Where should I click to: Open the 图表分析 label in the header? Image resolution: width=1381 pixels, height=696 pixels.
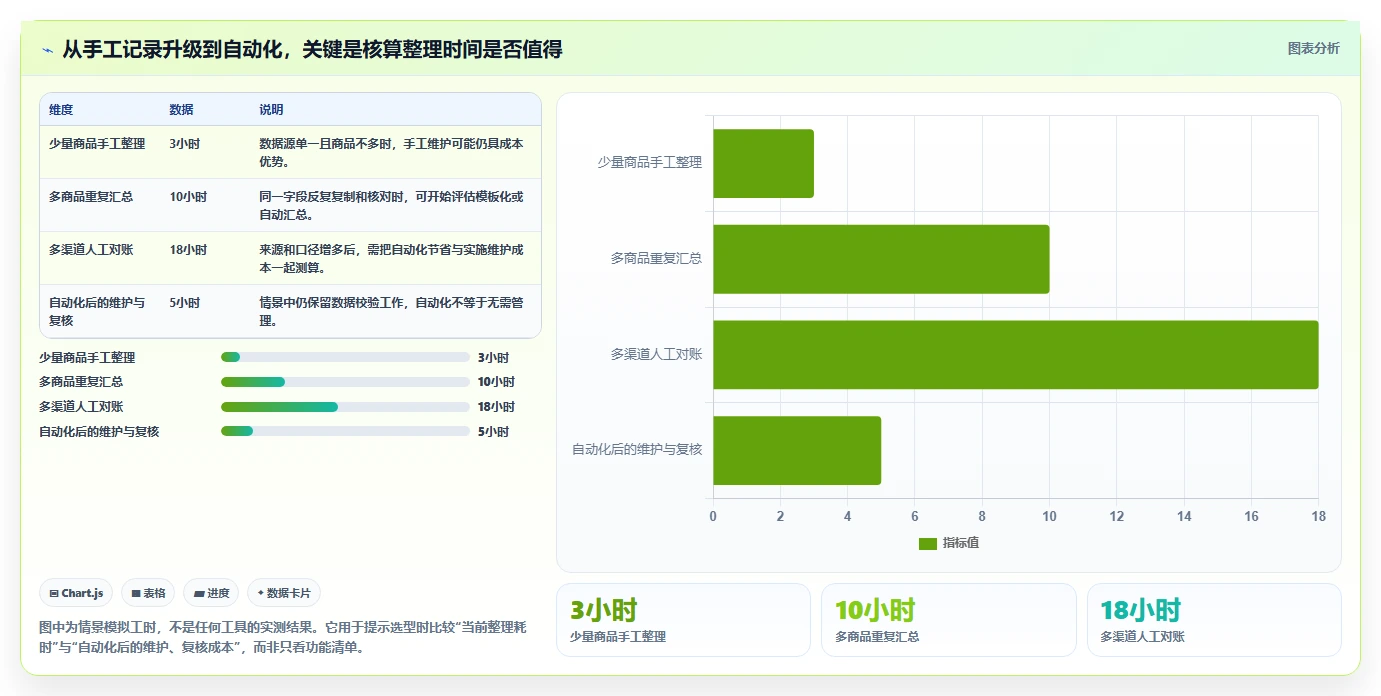click(1313, 48)
